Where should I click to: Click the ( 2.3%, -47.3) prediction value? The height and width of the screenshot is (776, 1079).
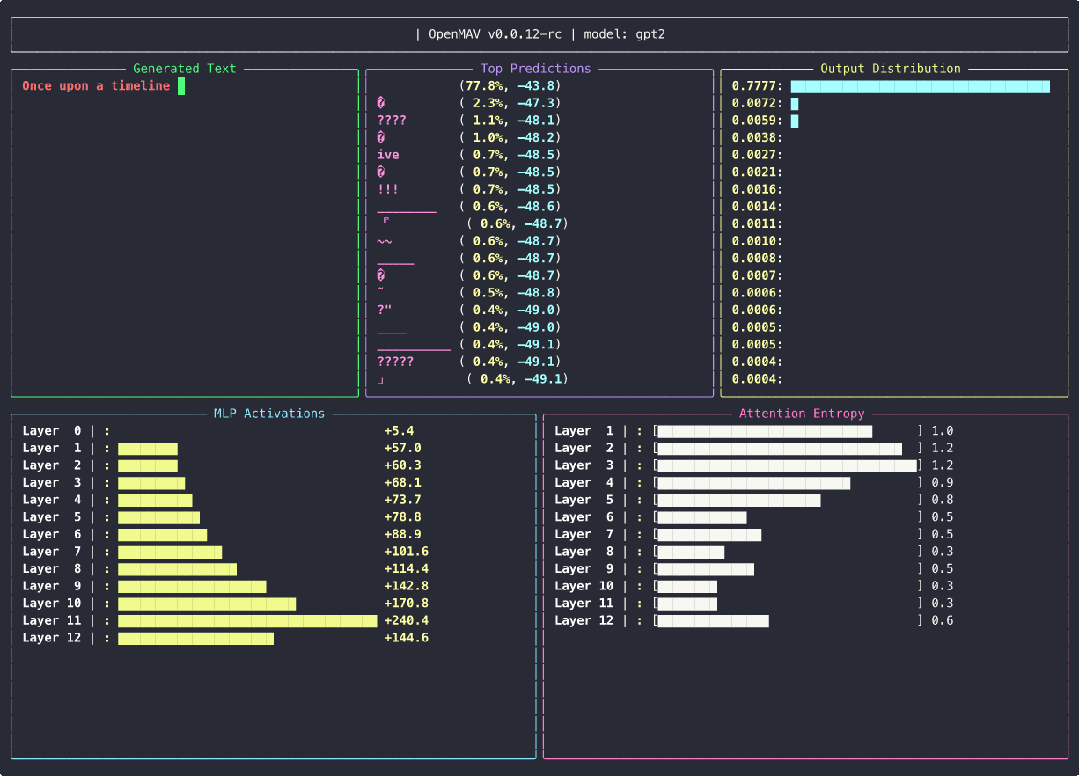pyautogui.click(x=510, y=103)
